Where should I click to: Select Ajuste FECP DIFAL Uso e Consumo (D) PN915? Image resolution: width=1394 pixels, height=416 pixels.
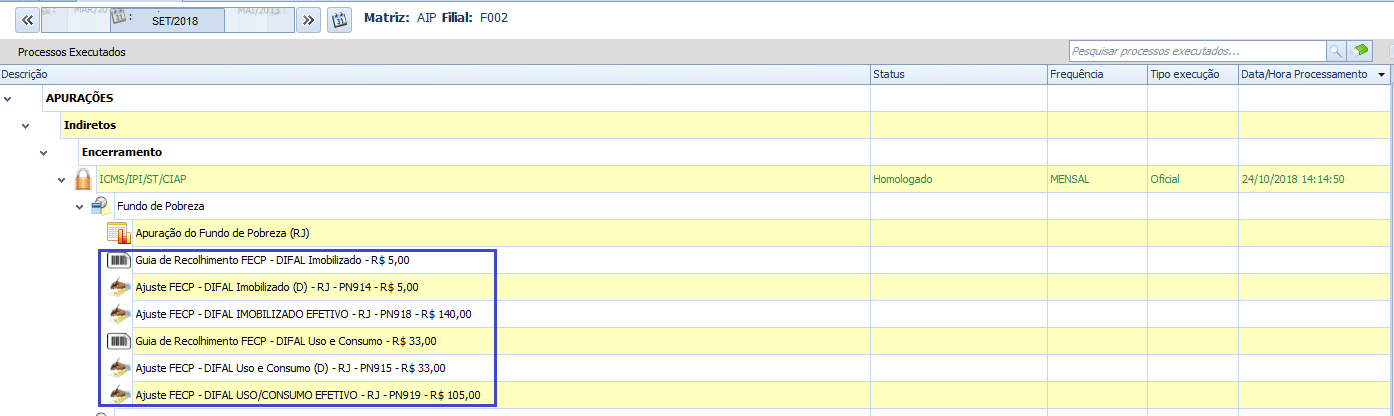(290, 368)
